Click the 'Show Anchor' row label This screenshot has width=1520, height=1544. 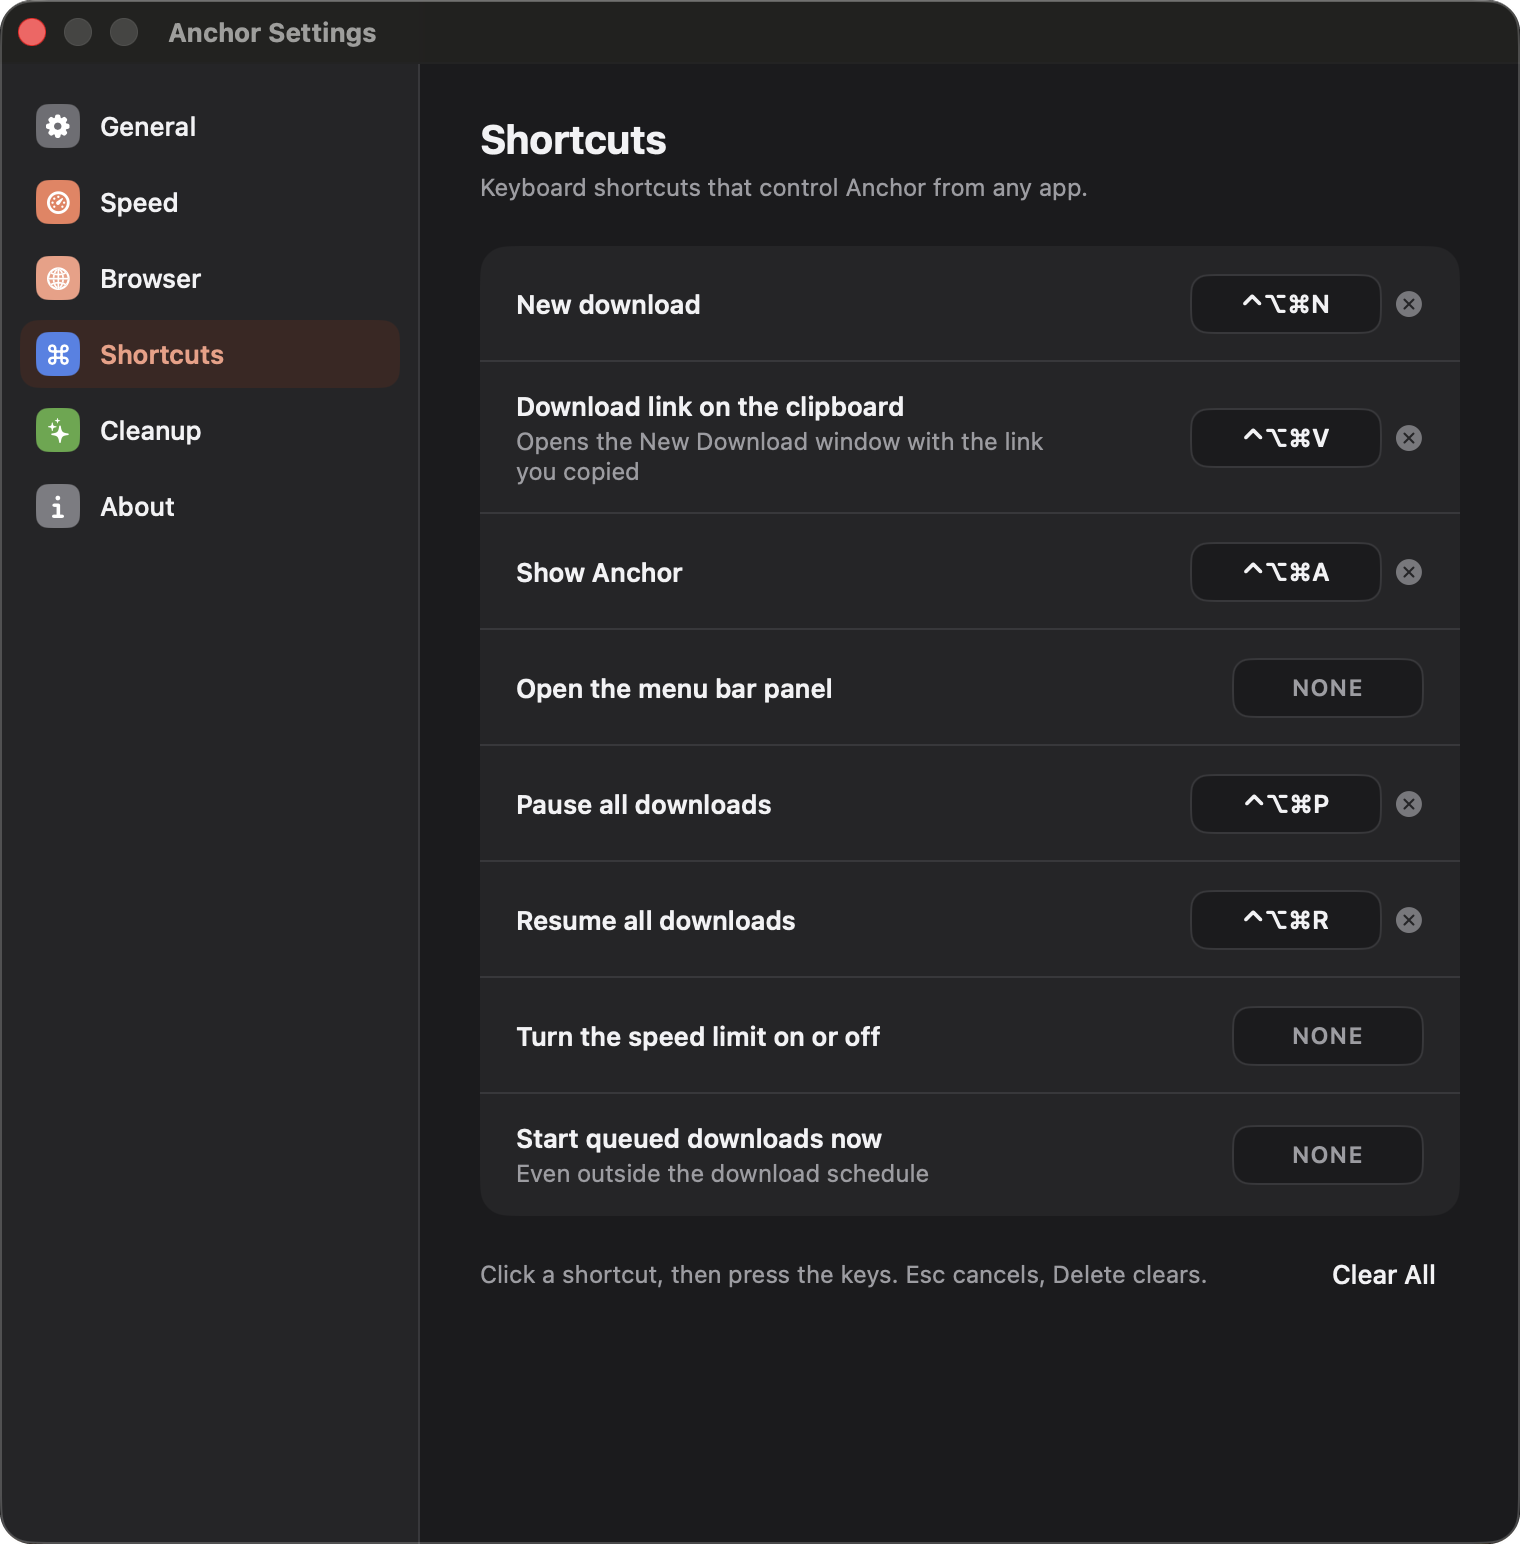599,573
